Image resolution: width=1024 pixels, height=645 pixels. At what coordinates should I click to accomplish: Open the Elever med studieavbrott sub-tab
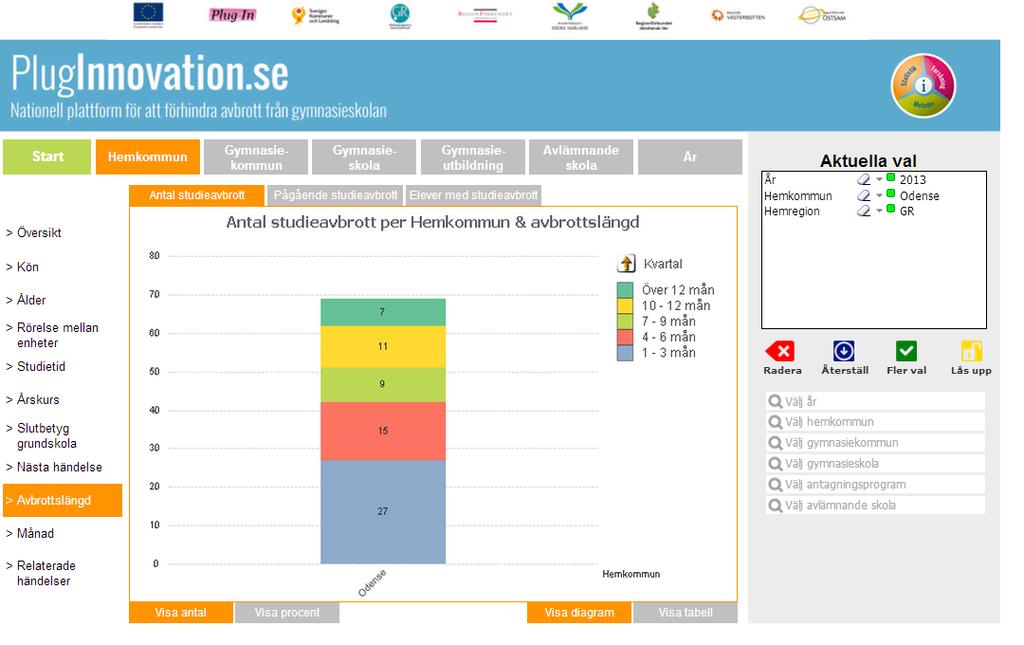click(473, 195)
